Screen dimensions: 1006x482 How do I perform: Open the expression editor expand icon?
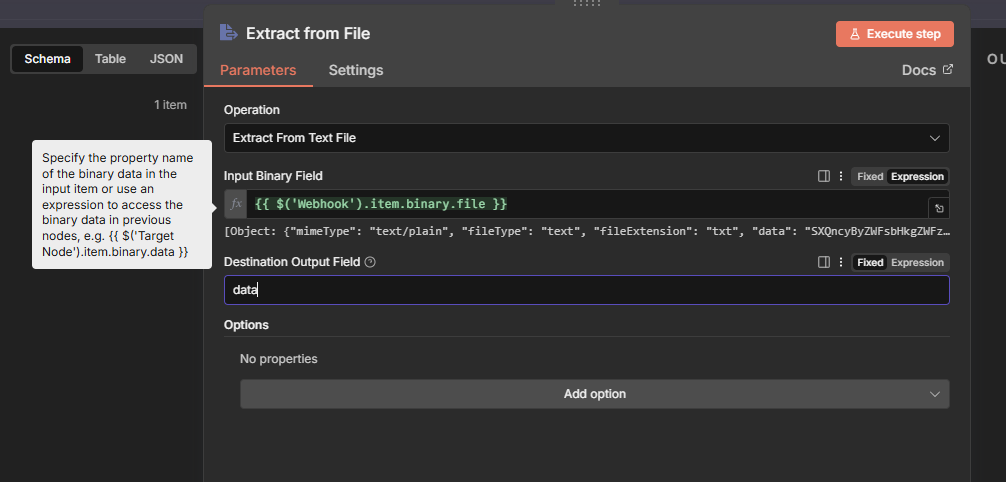(938, 208)
